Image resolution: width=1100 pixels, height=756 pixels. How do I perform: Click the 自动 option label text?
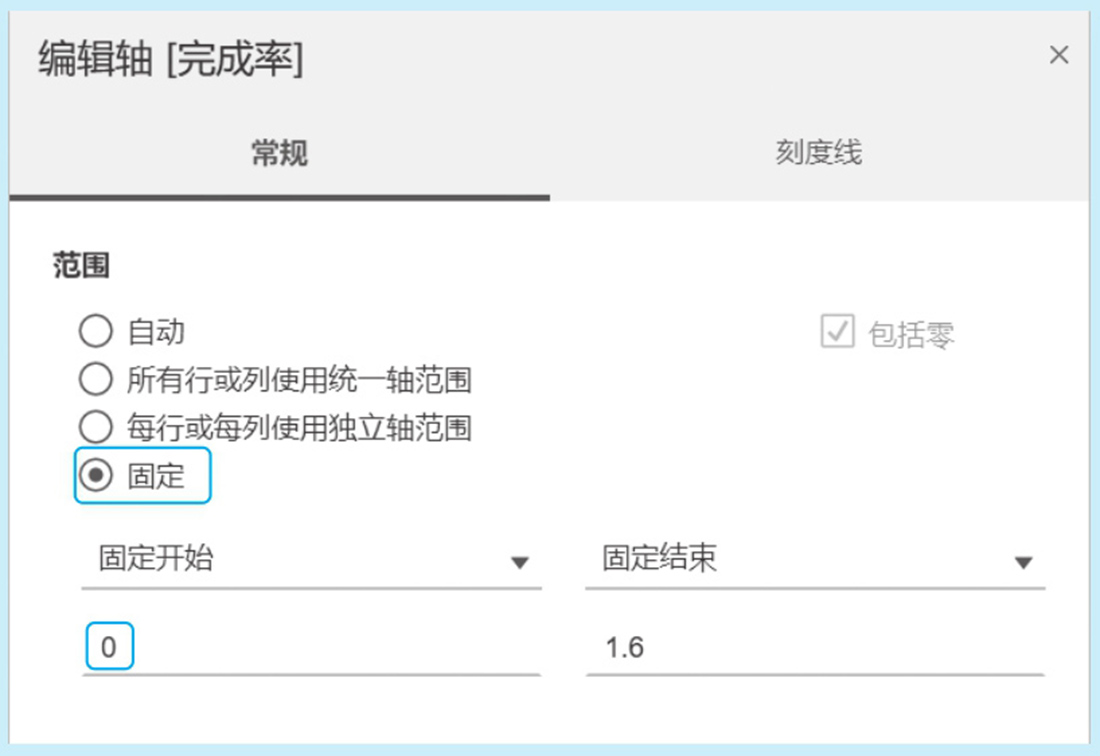(156, 332)
